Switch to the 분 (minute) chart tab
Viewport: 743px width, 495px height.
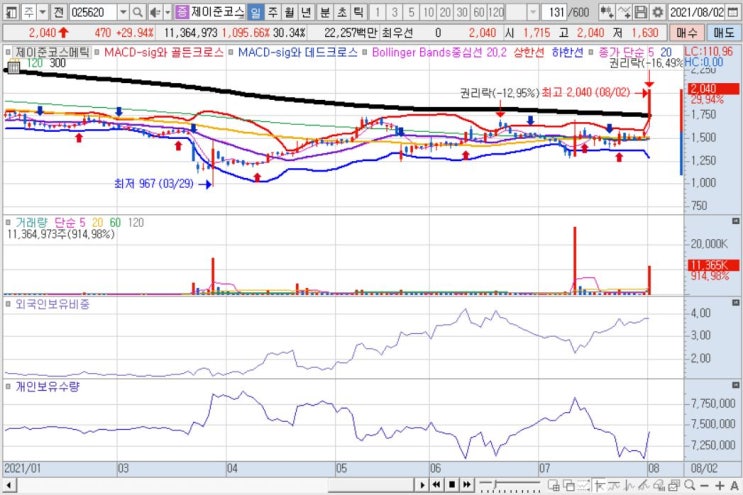pos(325,12)
